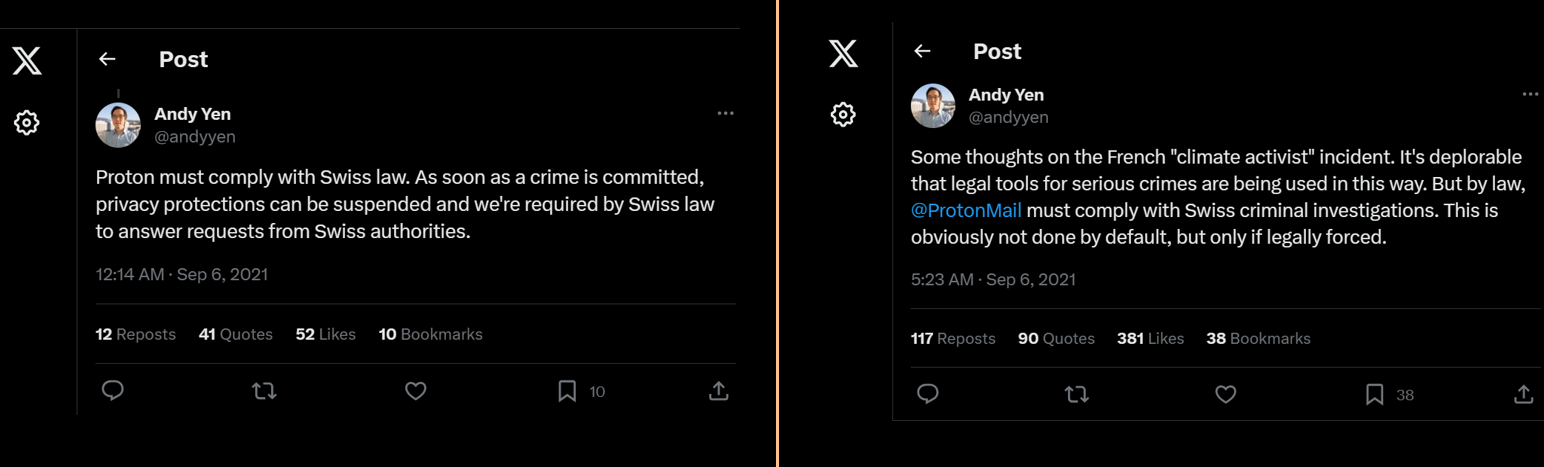Click the @ProtonMail mention link

point(966,211)
